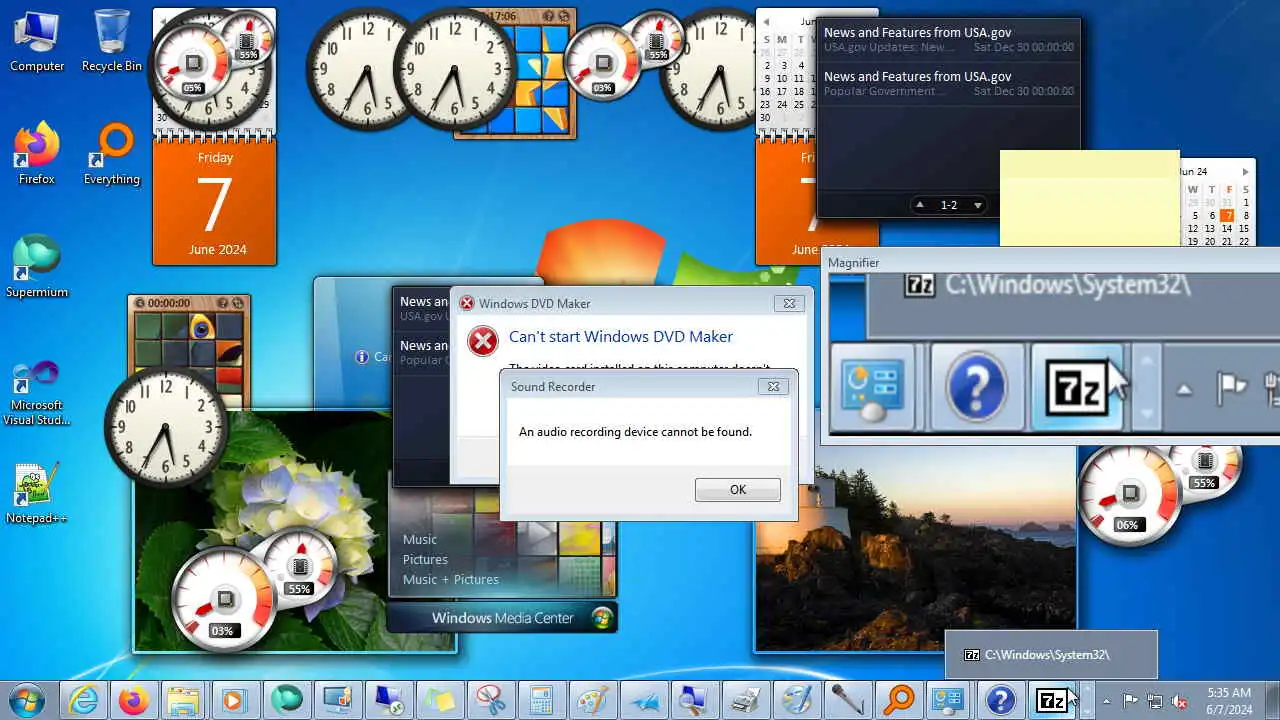Open Windows Media Player taskbar icon
Image resolution: width=1280 pixels, height=720 pixels.
click(x=236, y=701)
